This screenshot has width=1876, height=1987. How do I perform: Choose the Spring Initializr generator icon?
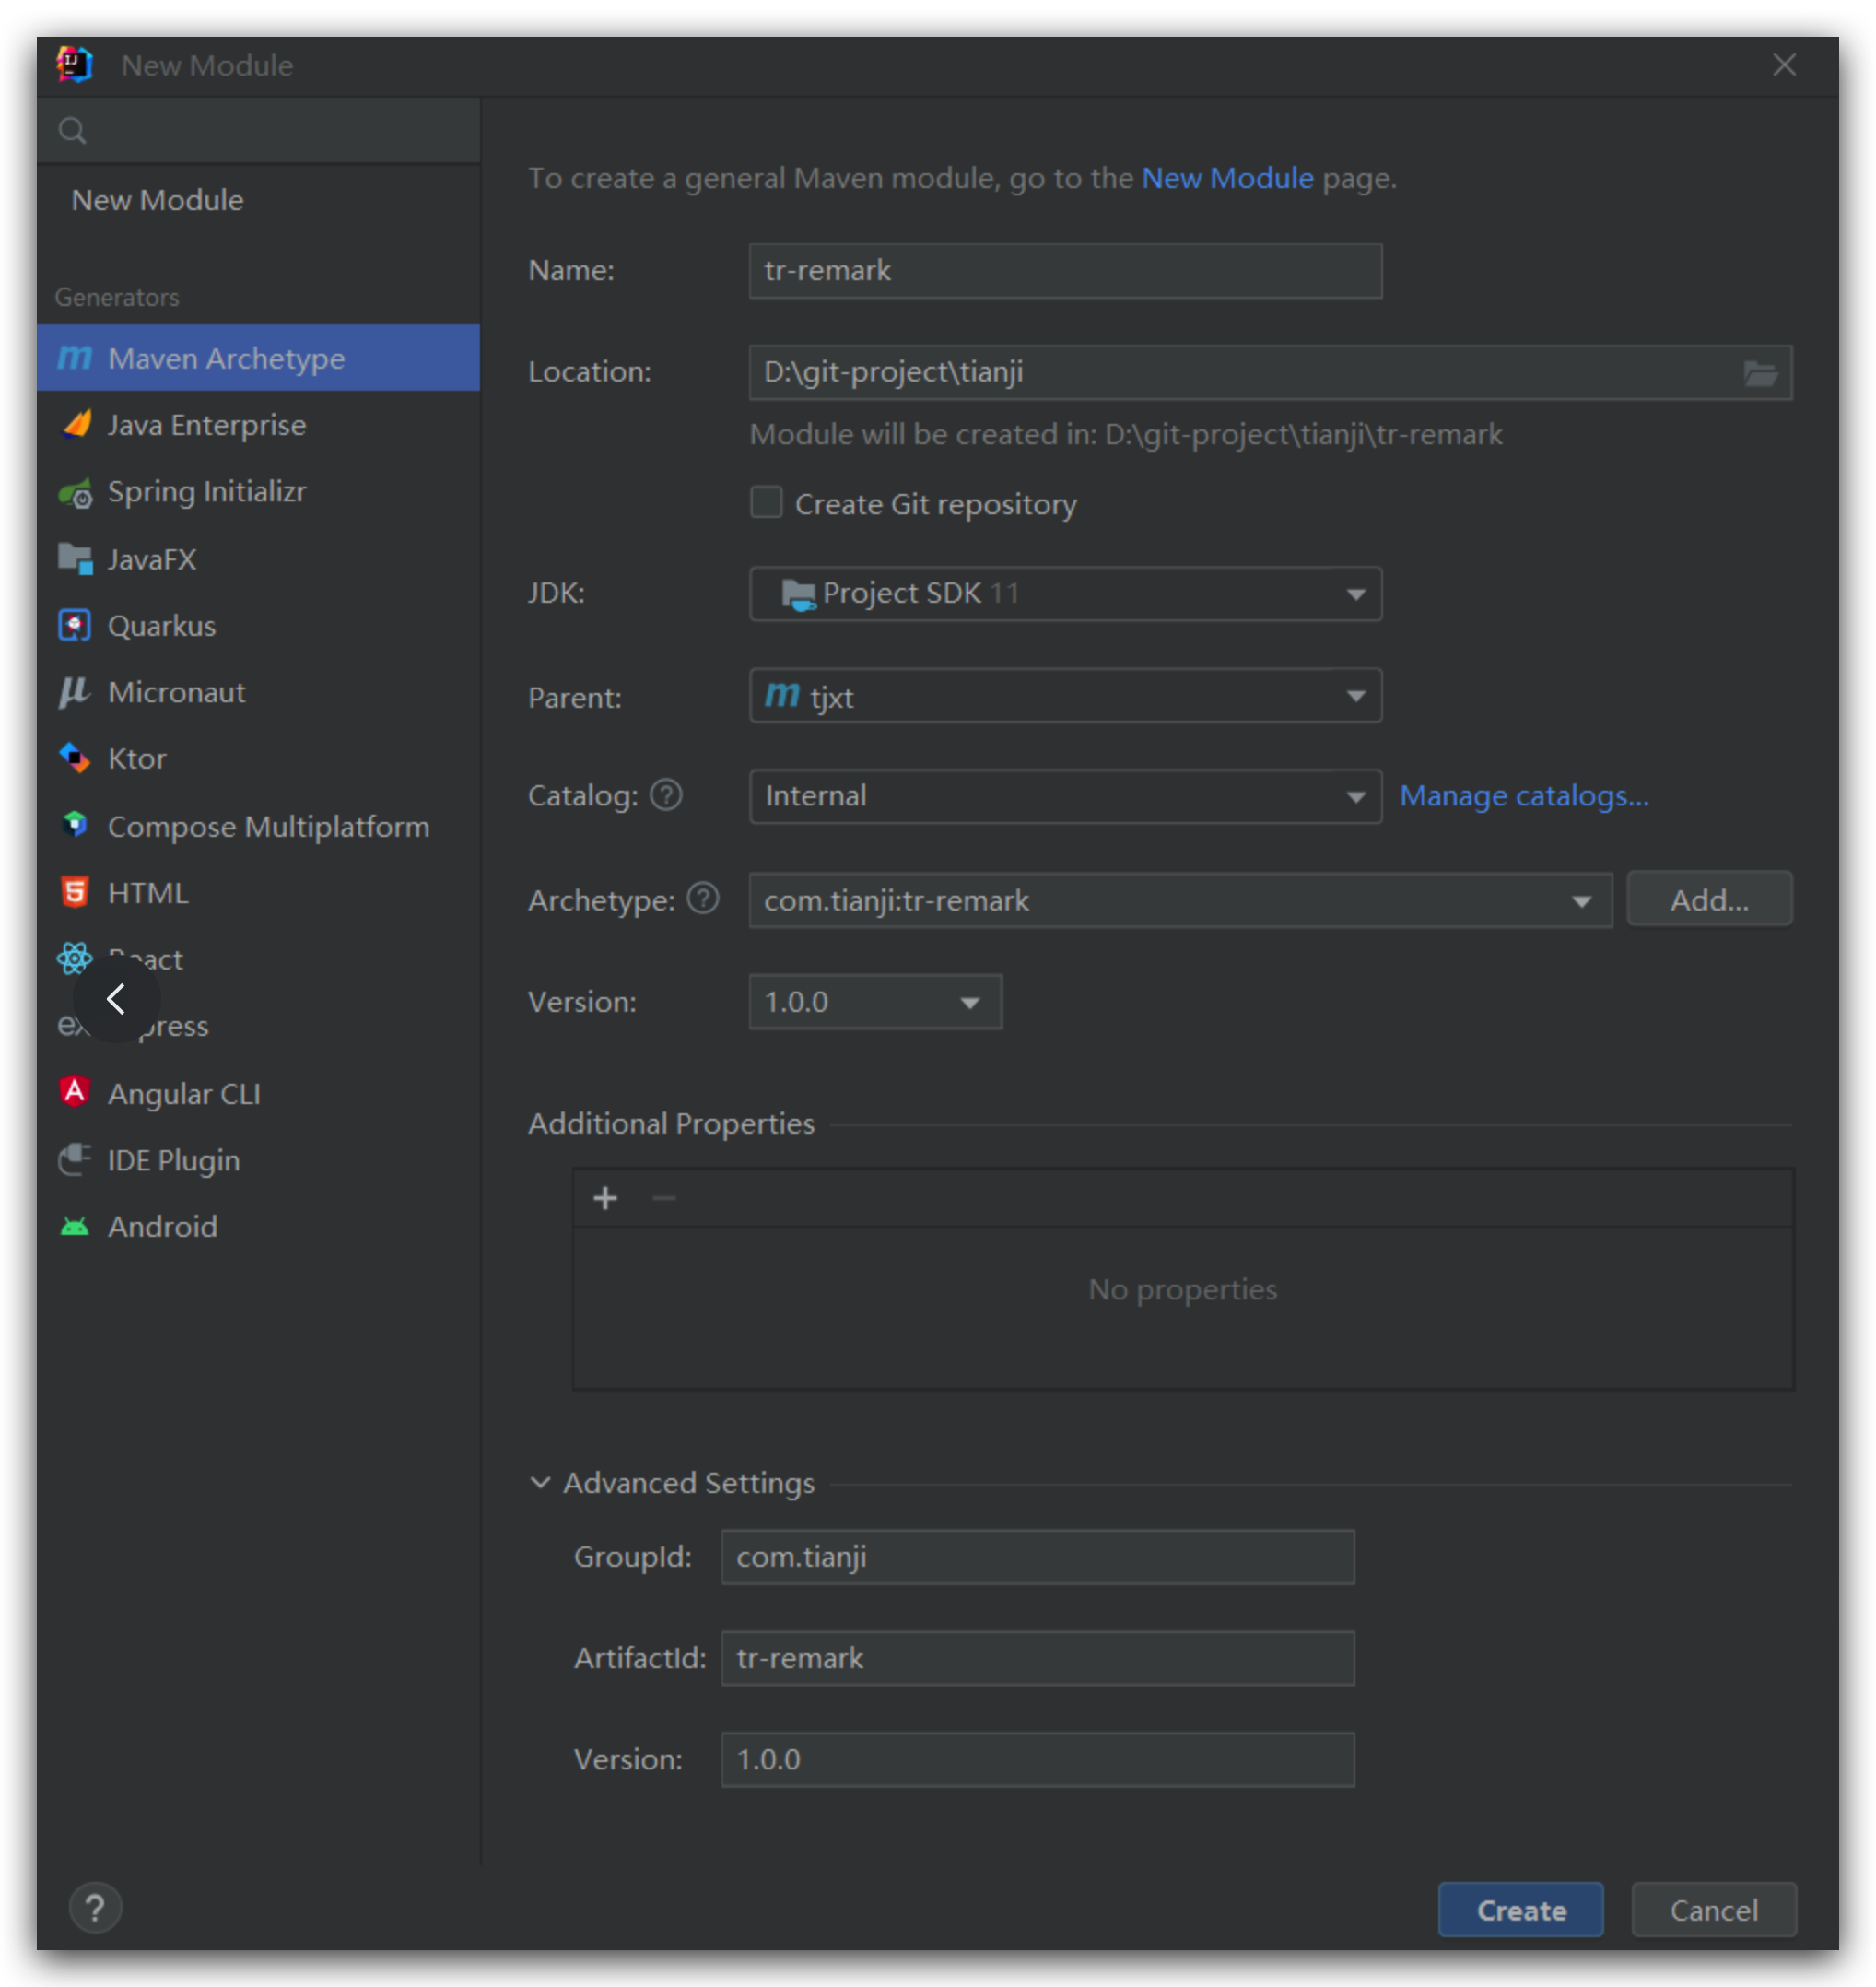click(x=76, y=492)
